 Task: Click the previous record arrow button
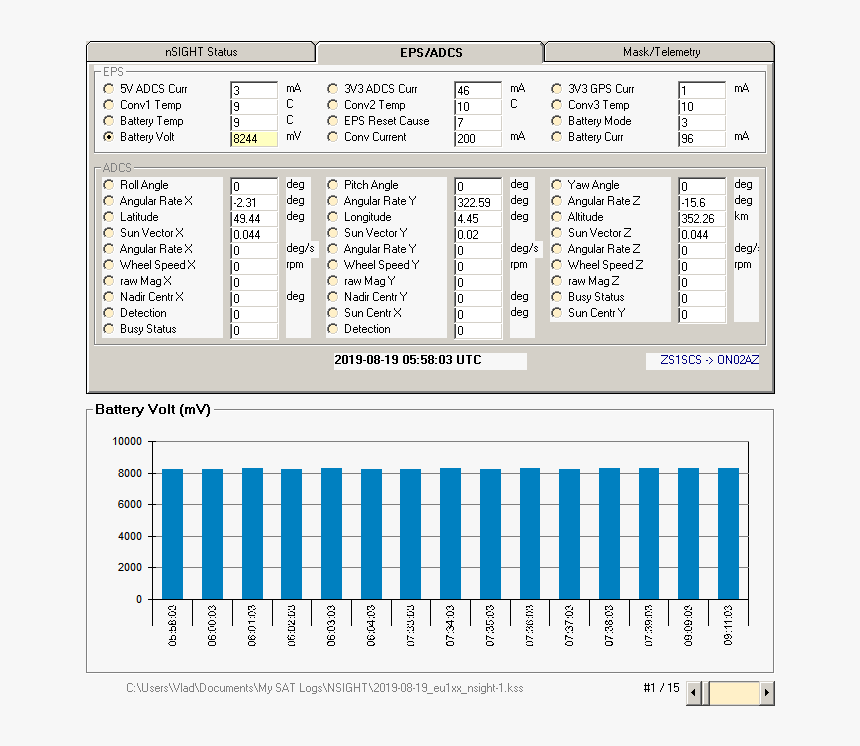[692, 692]
